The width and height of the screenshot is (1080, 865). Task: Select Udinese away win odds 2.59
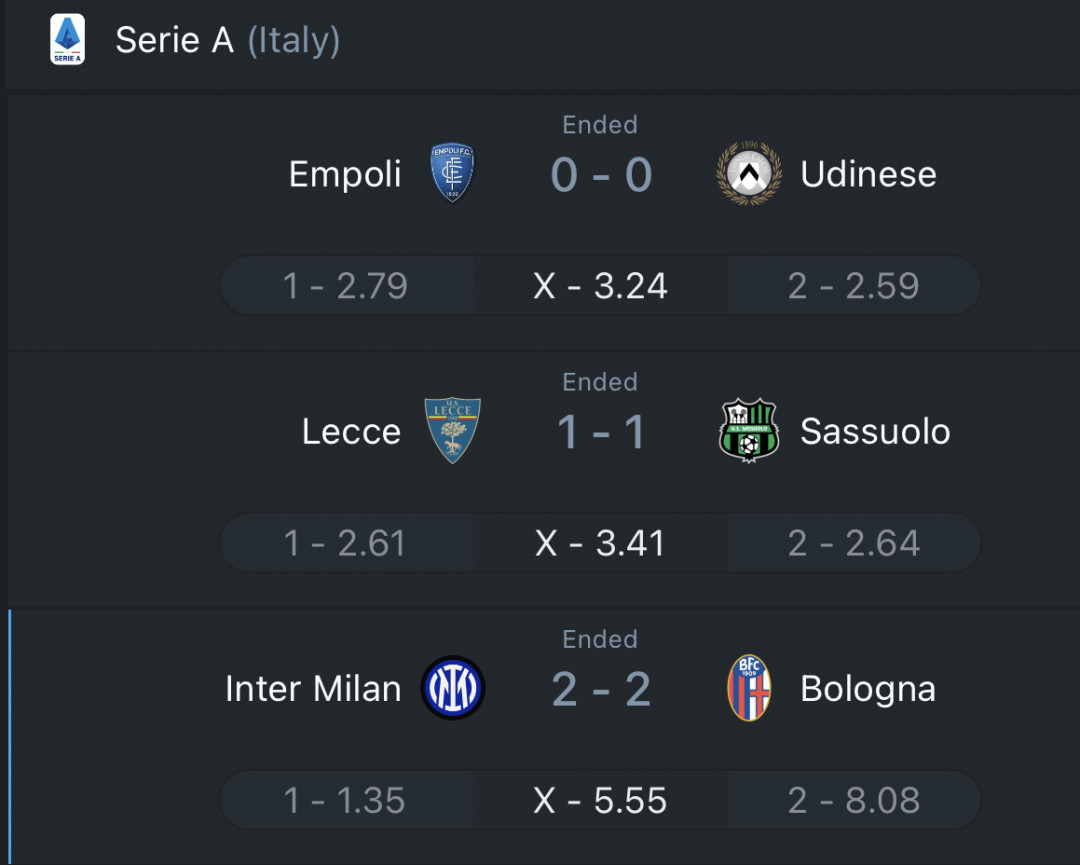pyautogui.click(x=854, y=286)
